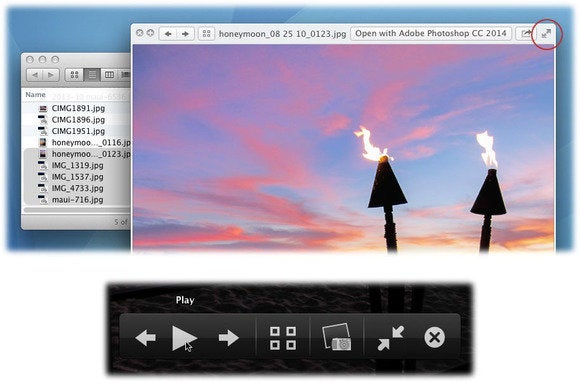
Task: Click the Quick Look previous arrow button
Action: (x=168, y=34)
